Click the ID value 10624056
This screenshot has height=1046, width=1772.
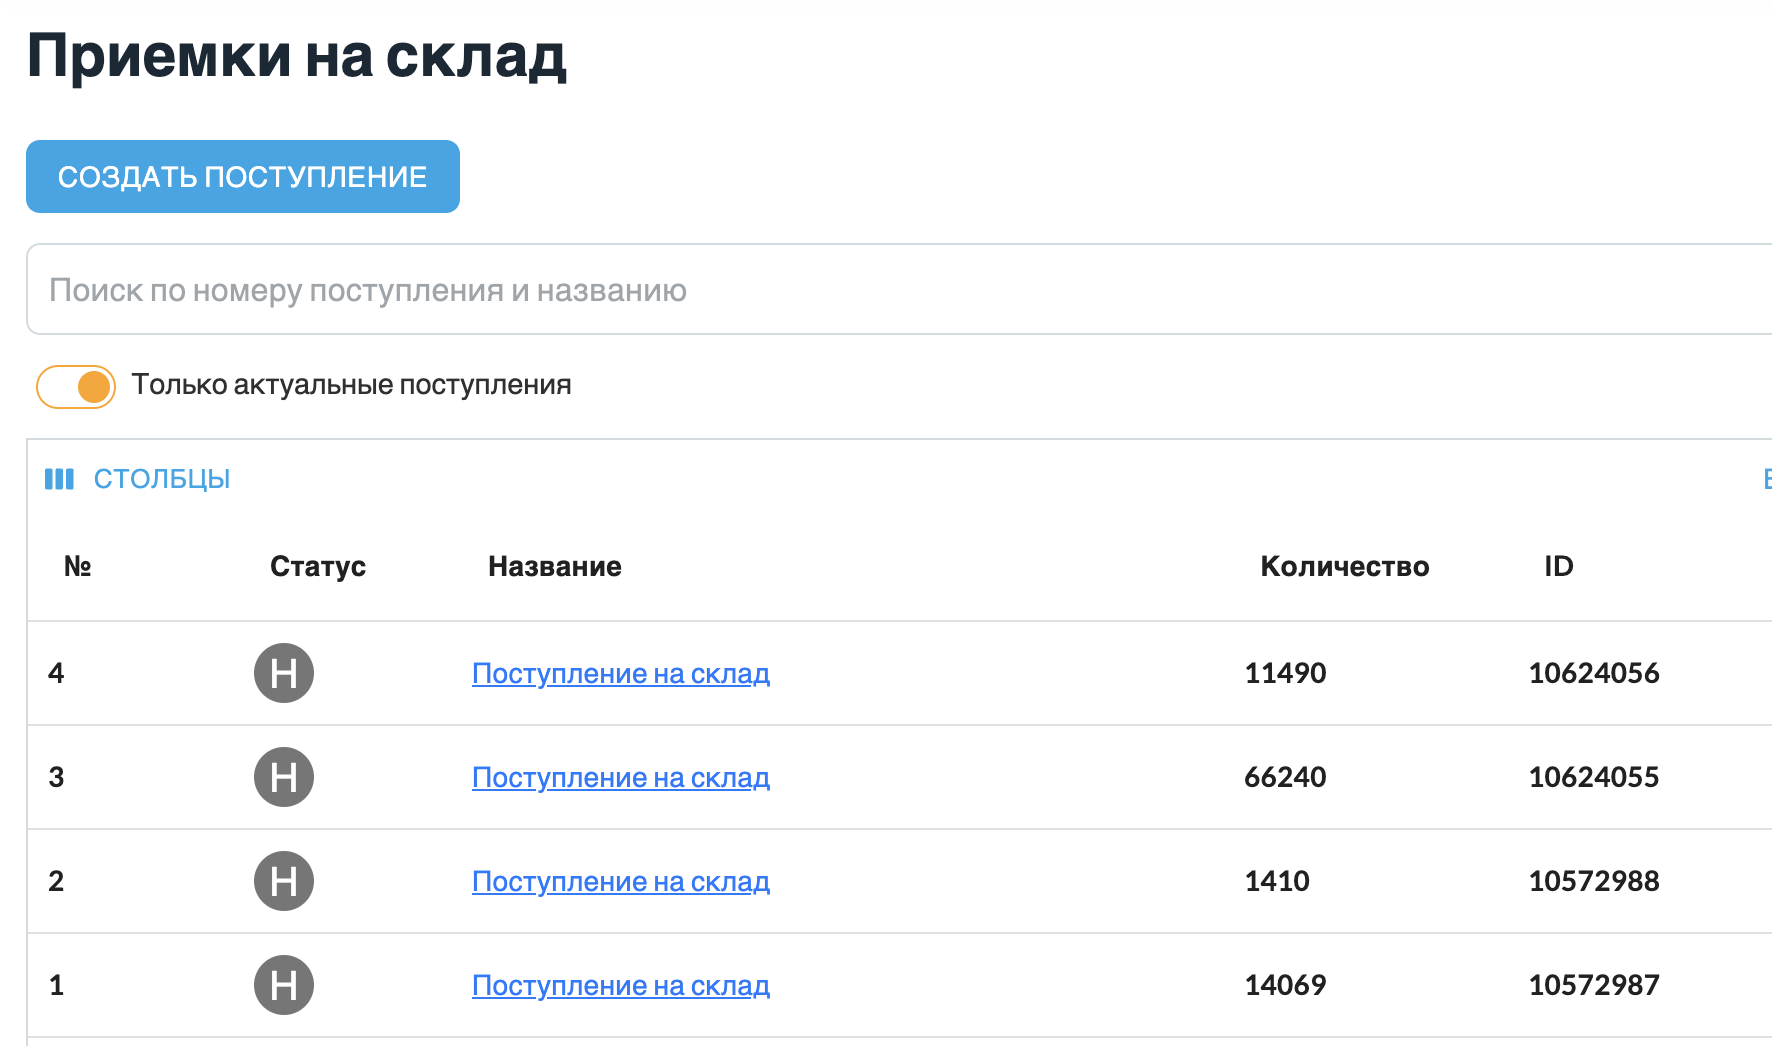(1594, 673)
